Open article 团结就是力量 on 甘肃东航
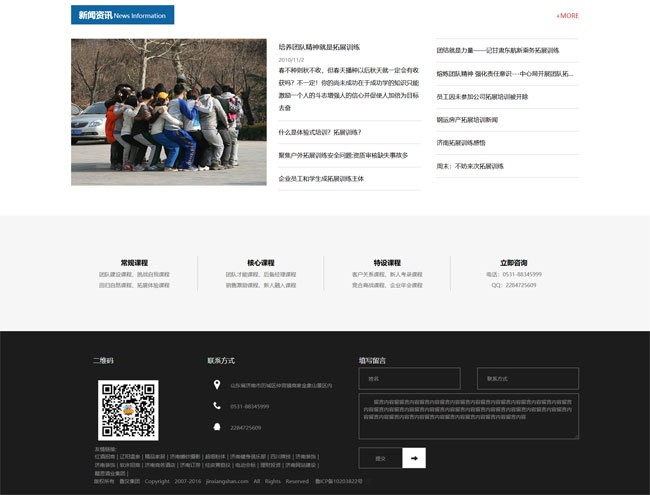 point(497,51)
